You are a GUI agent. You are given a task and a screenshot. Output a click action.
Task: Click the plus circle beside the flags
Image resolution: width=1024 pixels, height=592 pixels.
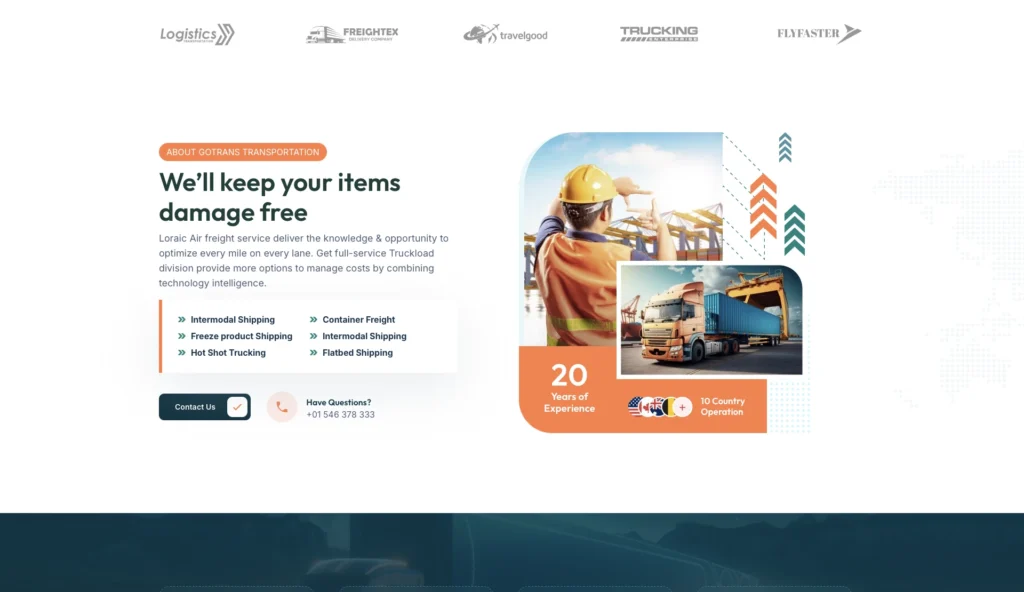pyautogui.click(x=682, y=407)
